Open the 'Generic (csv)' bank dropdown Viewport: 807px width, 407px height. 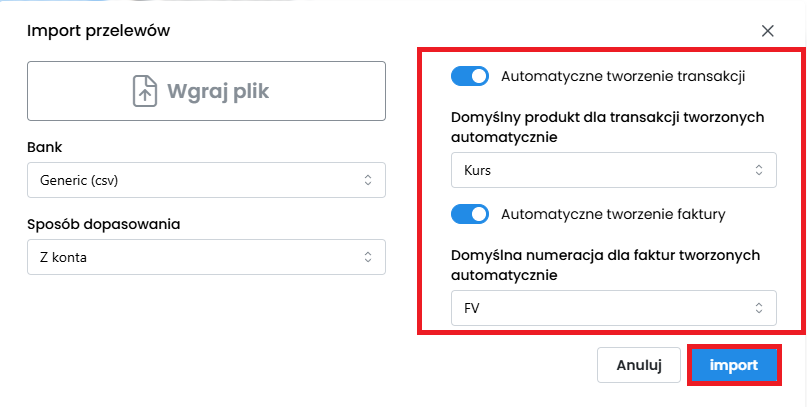(205, 180)
